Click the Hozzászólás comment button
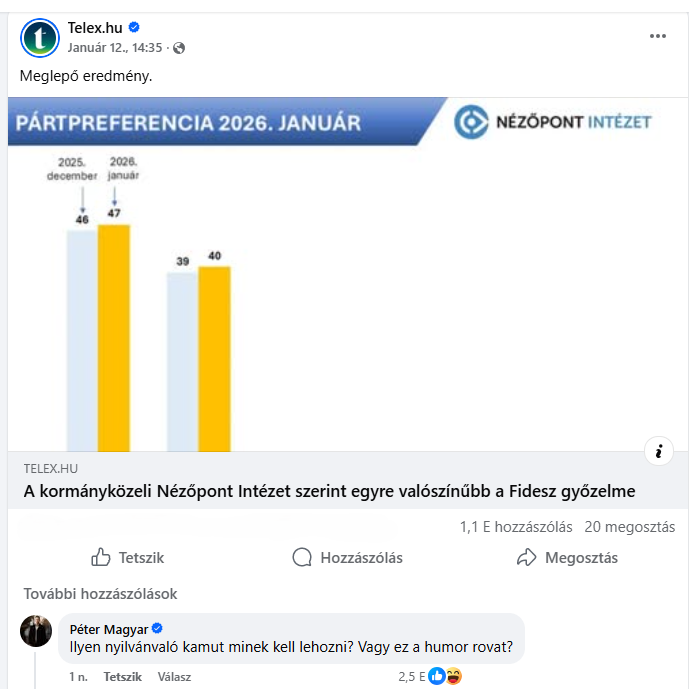 pos(347,558)
